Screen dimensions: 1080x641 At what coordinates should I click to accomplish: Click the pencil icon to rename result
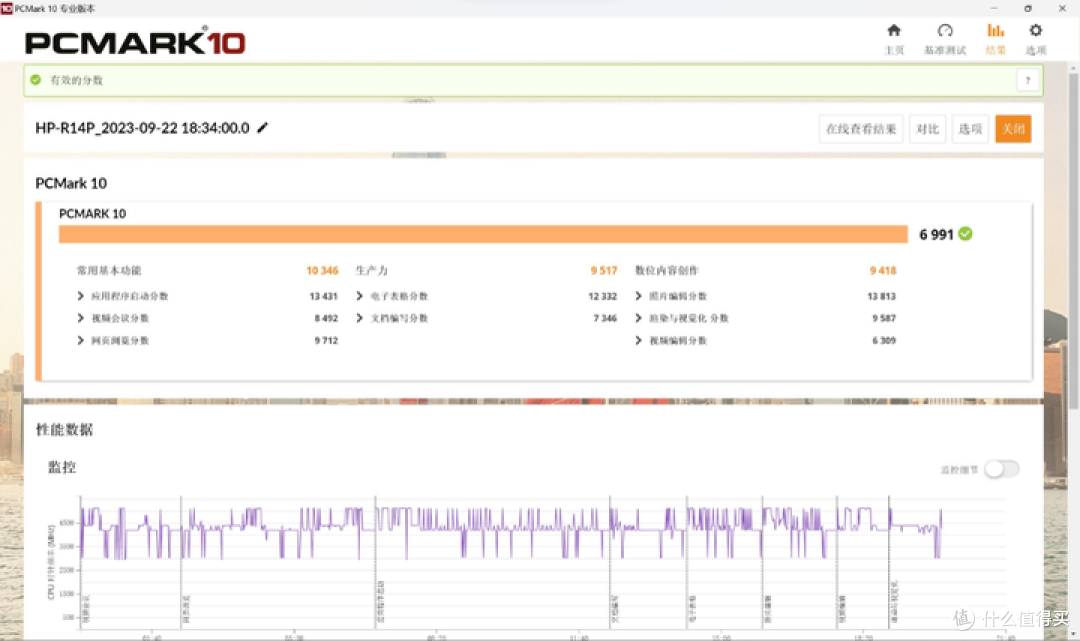[262, 128]
